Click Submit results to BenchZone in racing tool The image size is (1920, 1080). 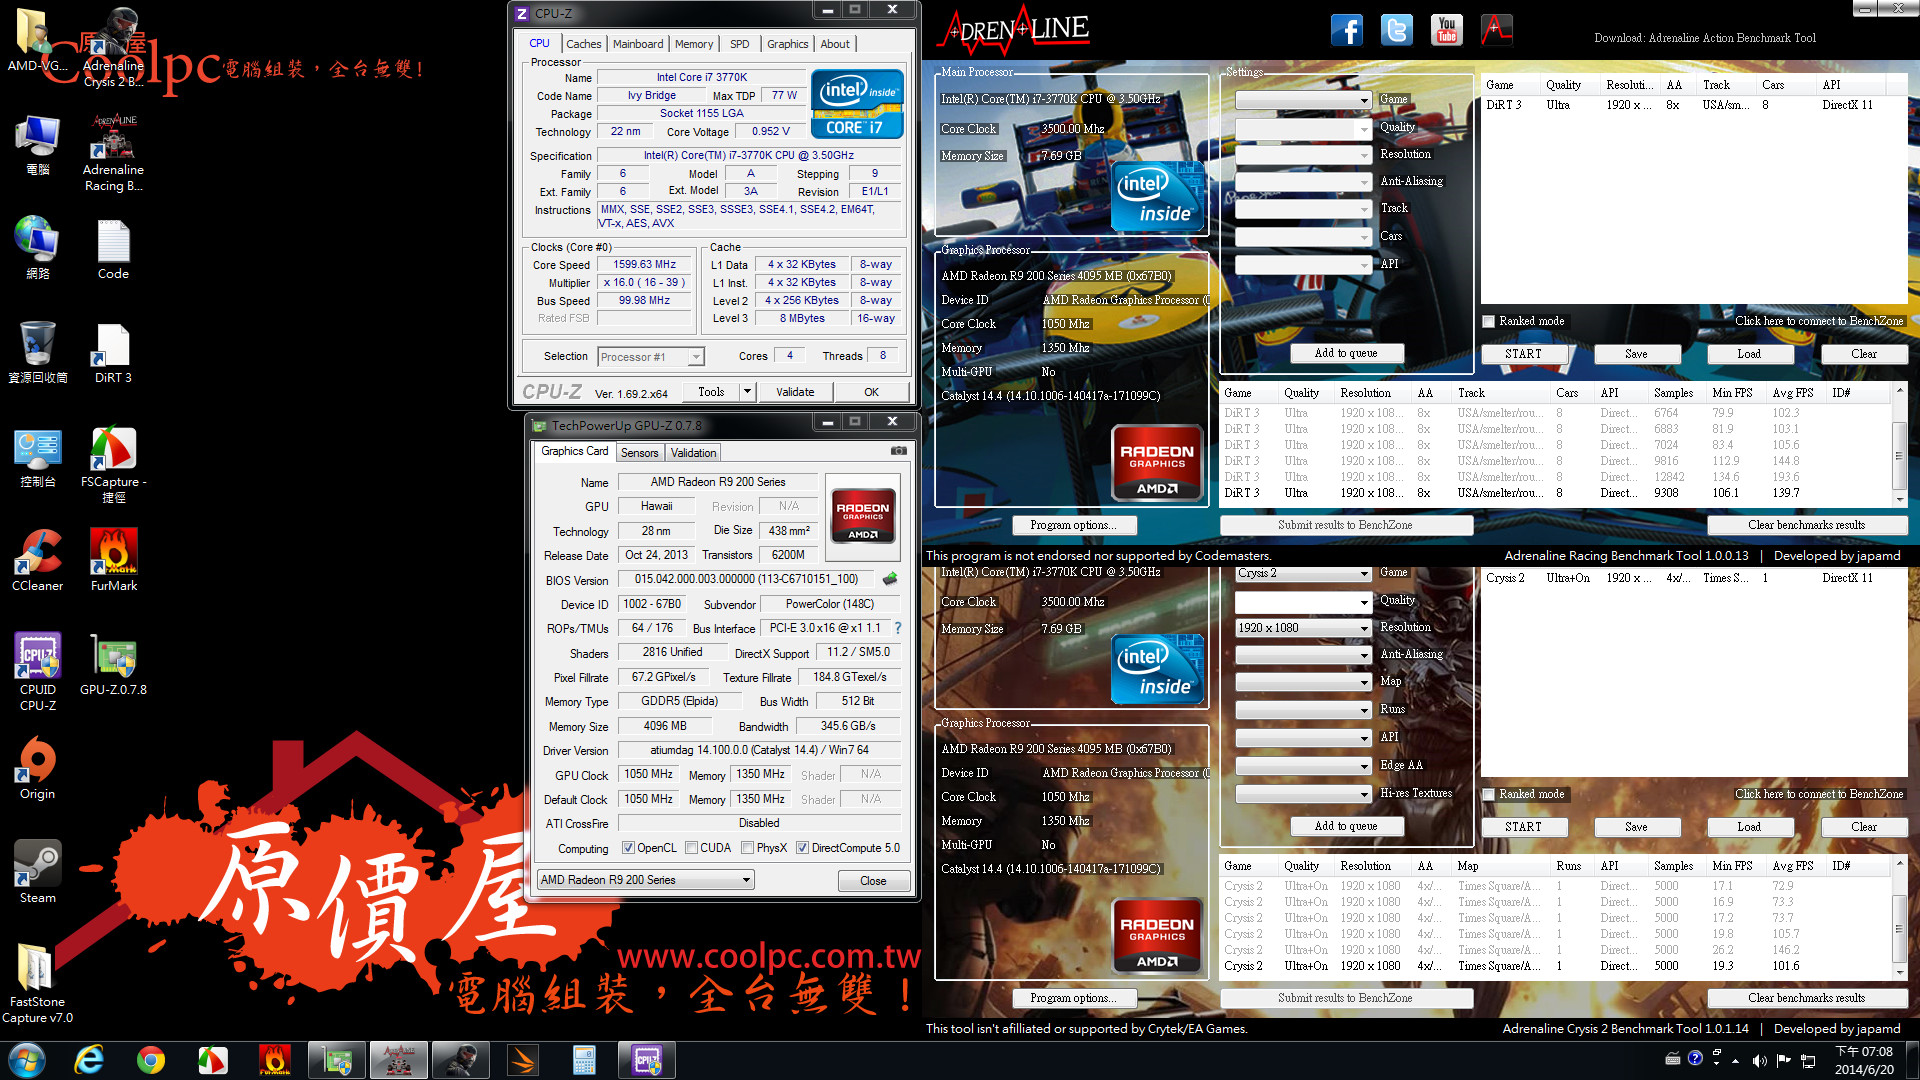[1345, 525]
